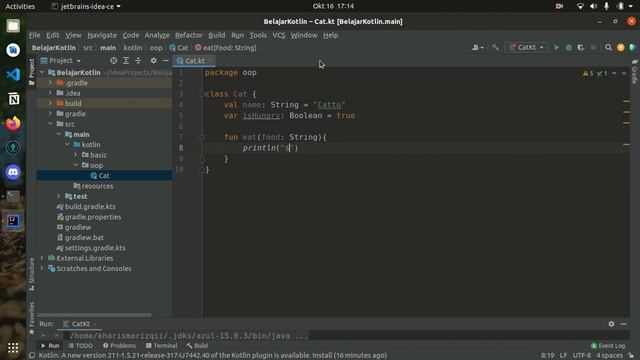The image size is (640, 360).
Task: Toggle the Favorites side panel
Action: tap(32, 318)
